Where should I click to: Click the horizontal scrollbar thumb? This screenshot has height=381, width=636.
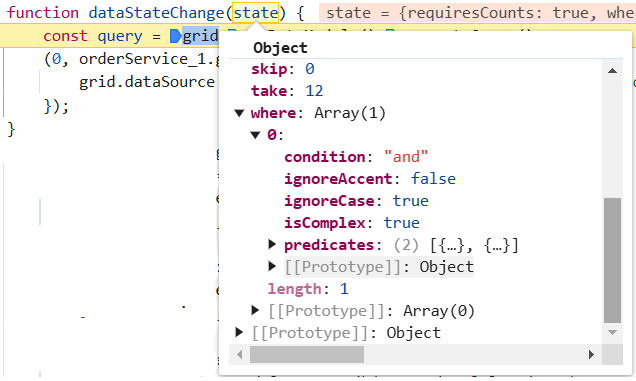pyautogui.click(x=307, y=355)
